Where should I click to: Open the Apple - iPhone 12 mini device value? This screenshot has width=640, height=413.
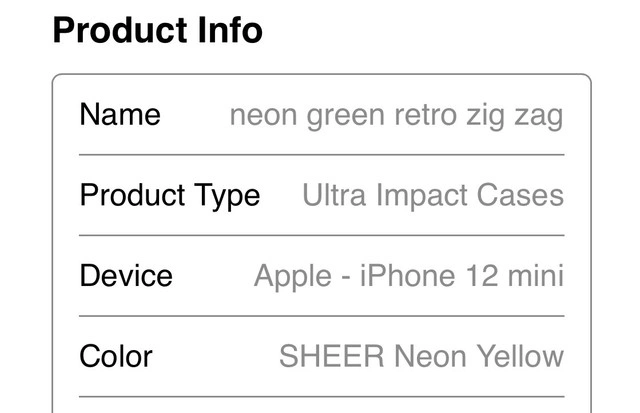pyautogui.click(x=408, y=275)
